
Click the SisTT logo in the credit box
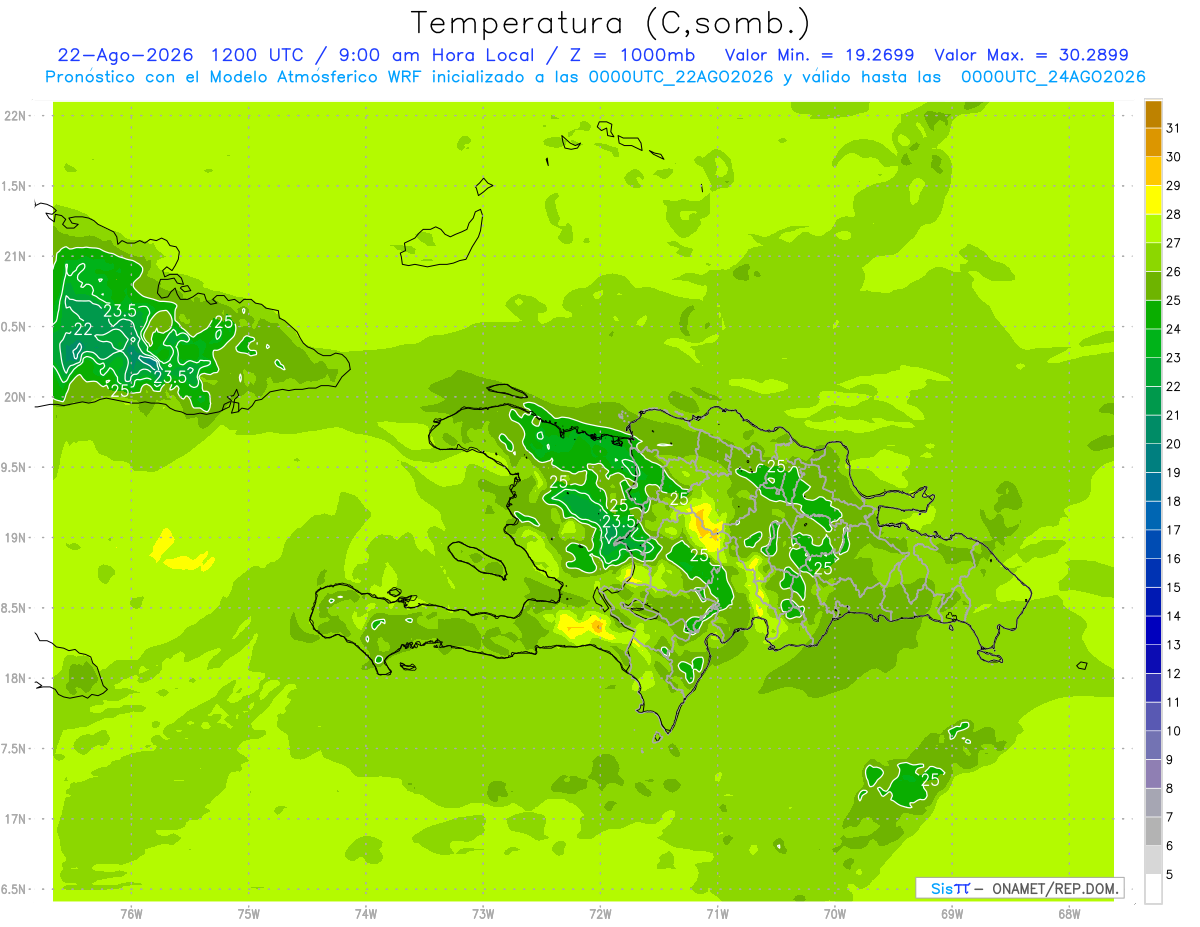click(950, 888)
